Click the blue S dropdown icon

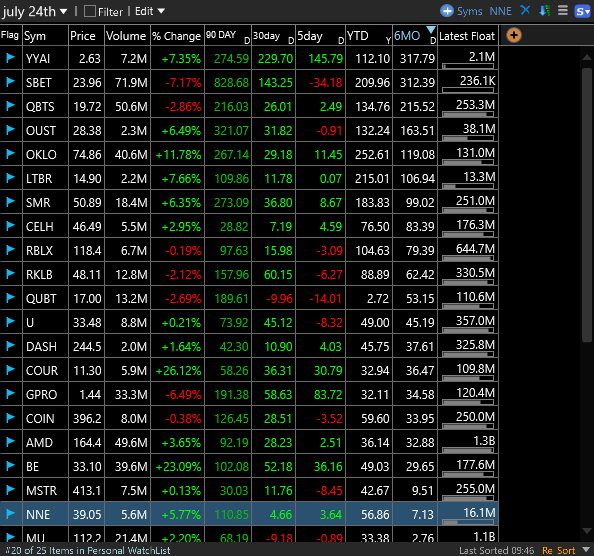(582, 11)
